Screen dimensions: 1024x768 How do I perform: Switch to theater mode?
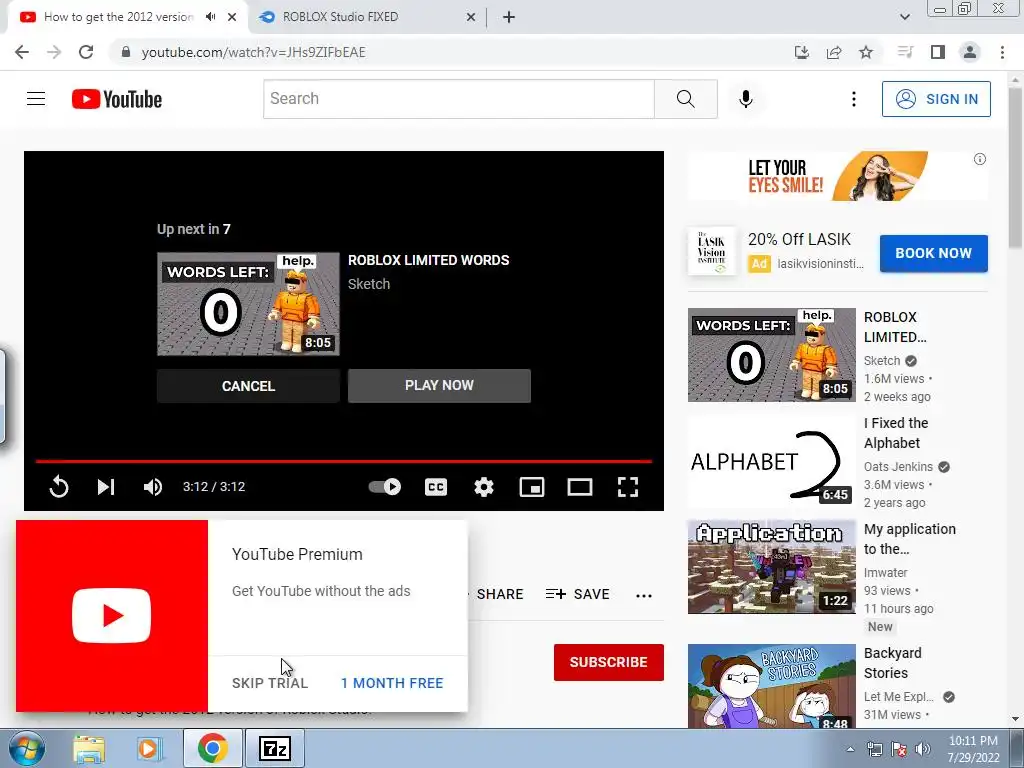(580, 487)
